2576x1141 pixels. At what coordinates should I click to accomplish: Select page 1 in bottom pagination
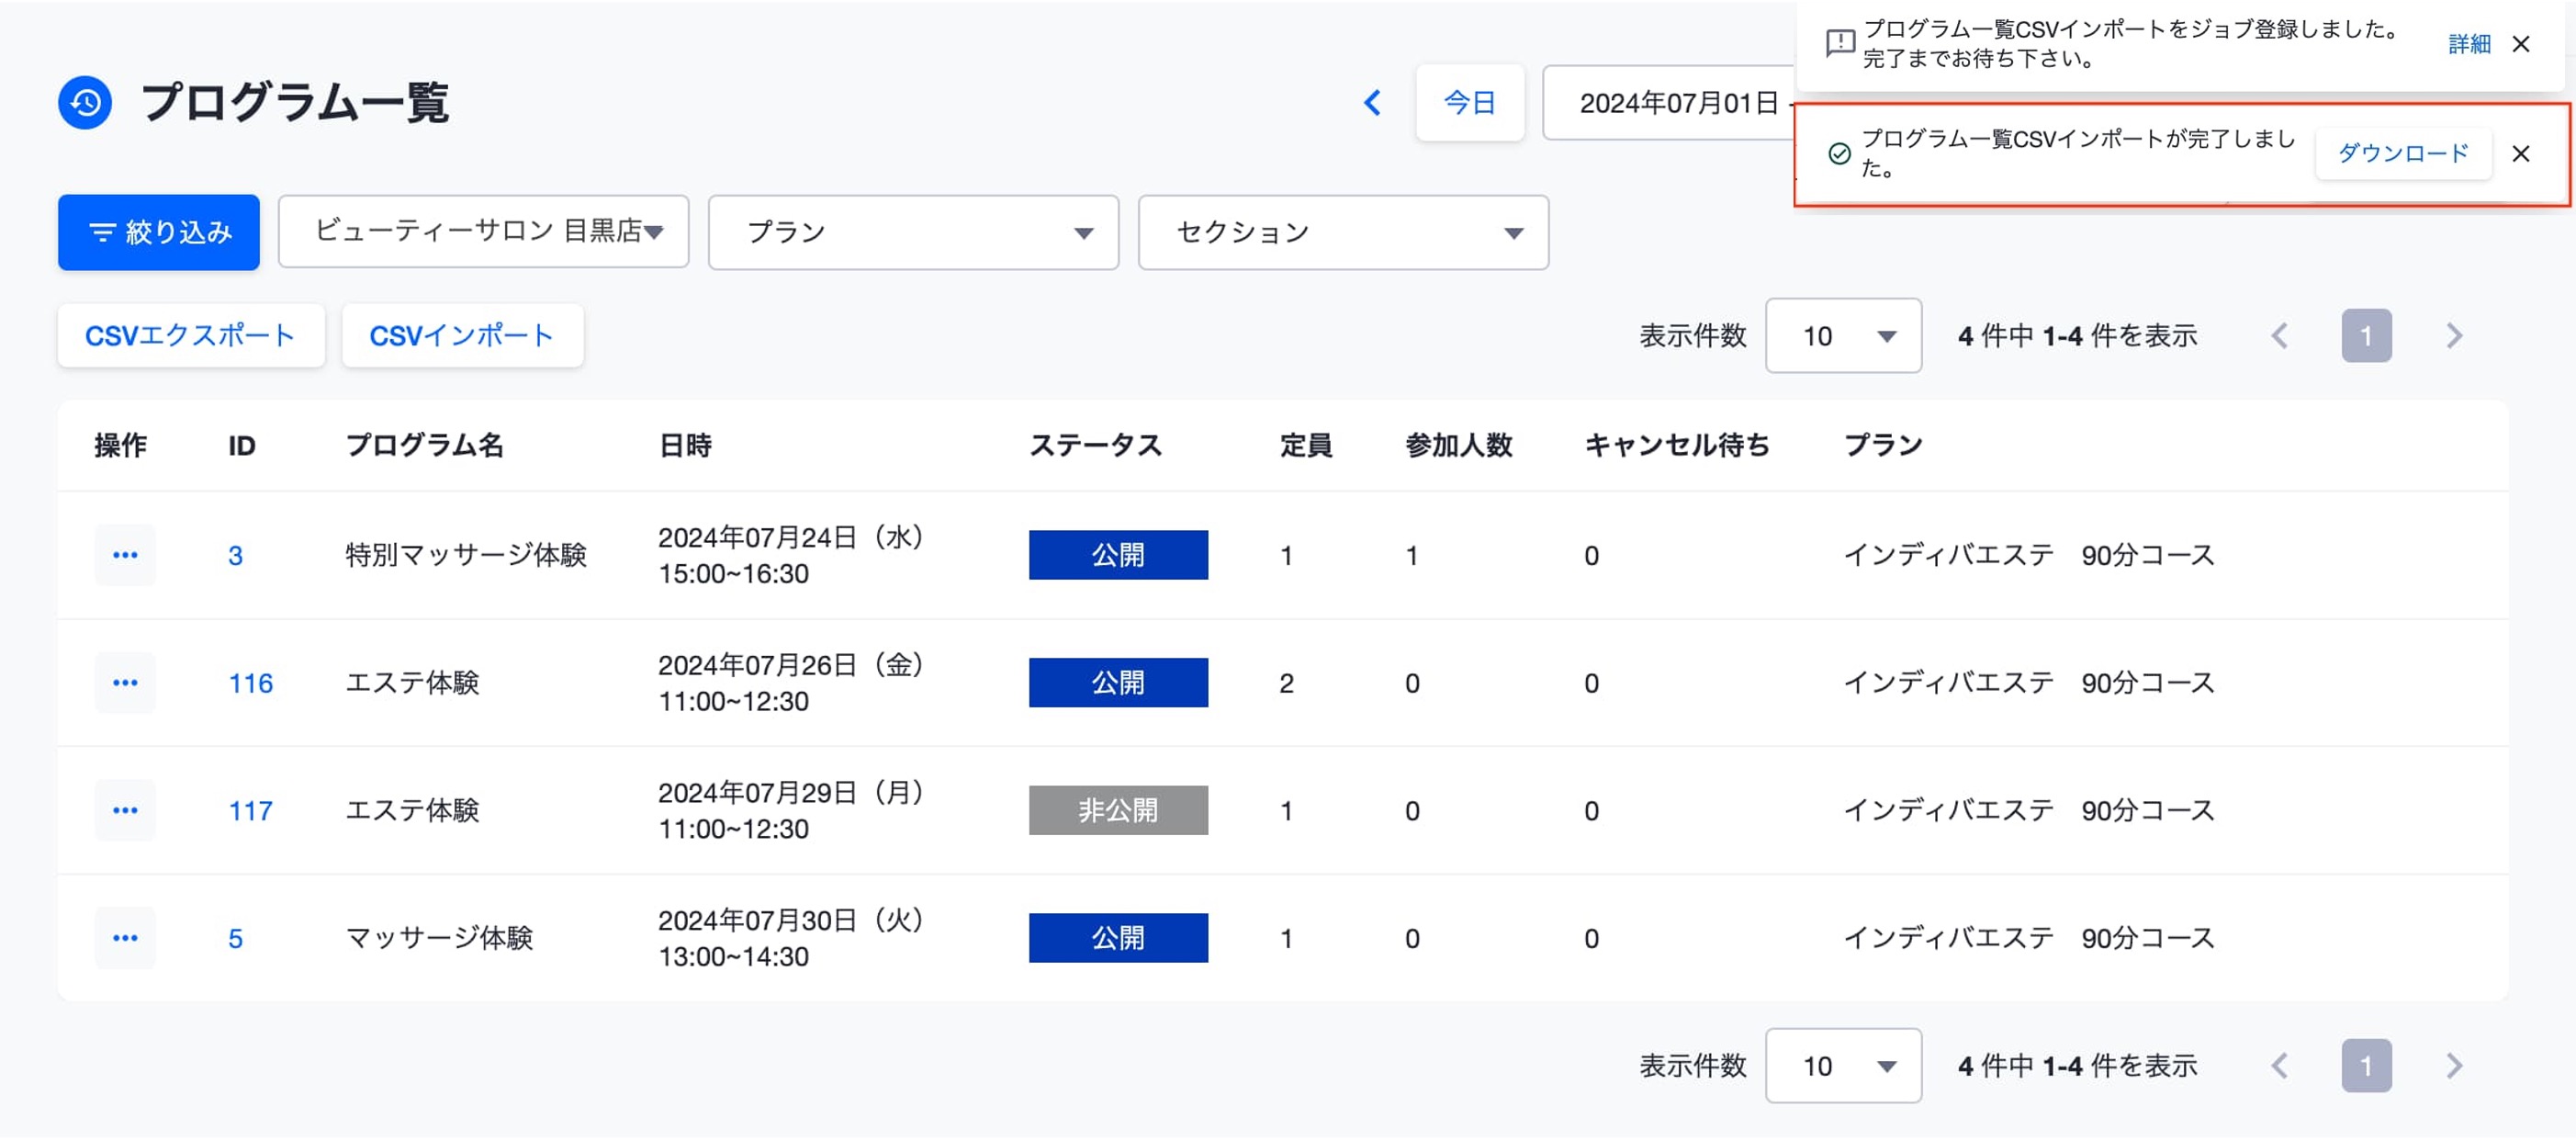click(x=2366, y=1067)
